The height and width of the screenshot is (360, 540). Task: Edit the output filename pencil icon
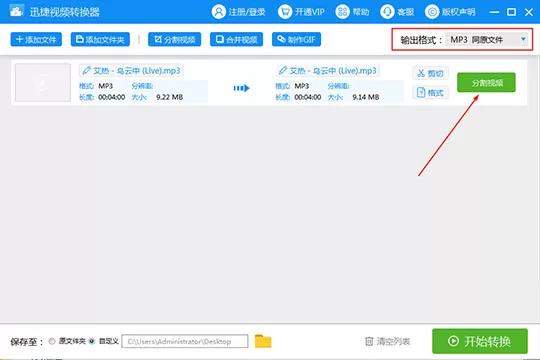(x=283, y=70)
